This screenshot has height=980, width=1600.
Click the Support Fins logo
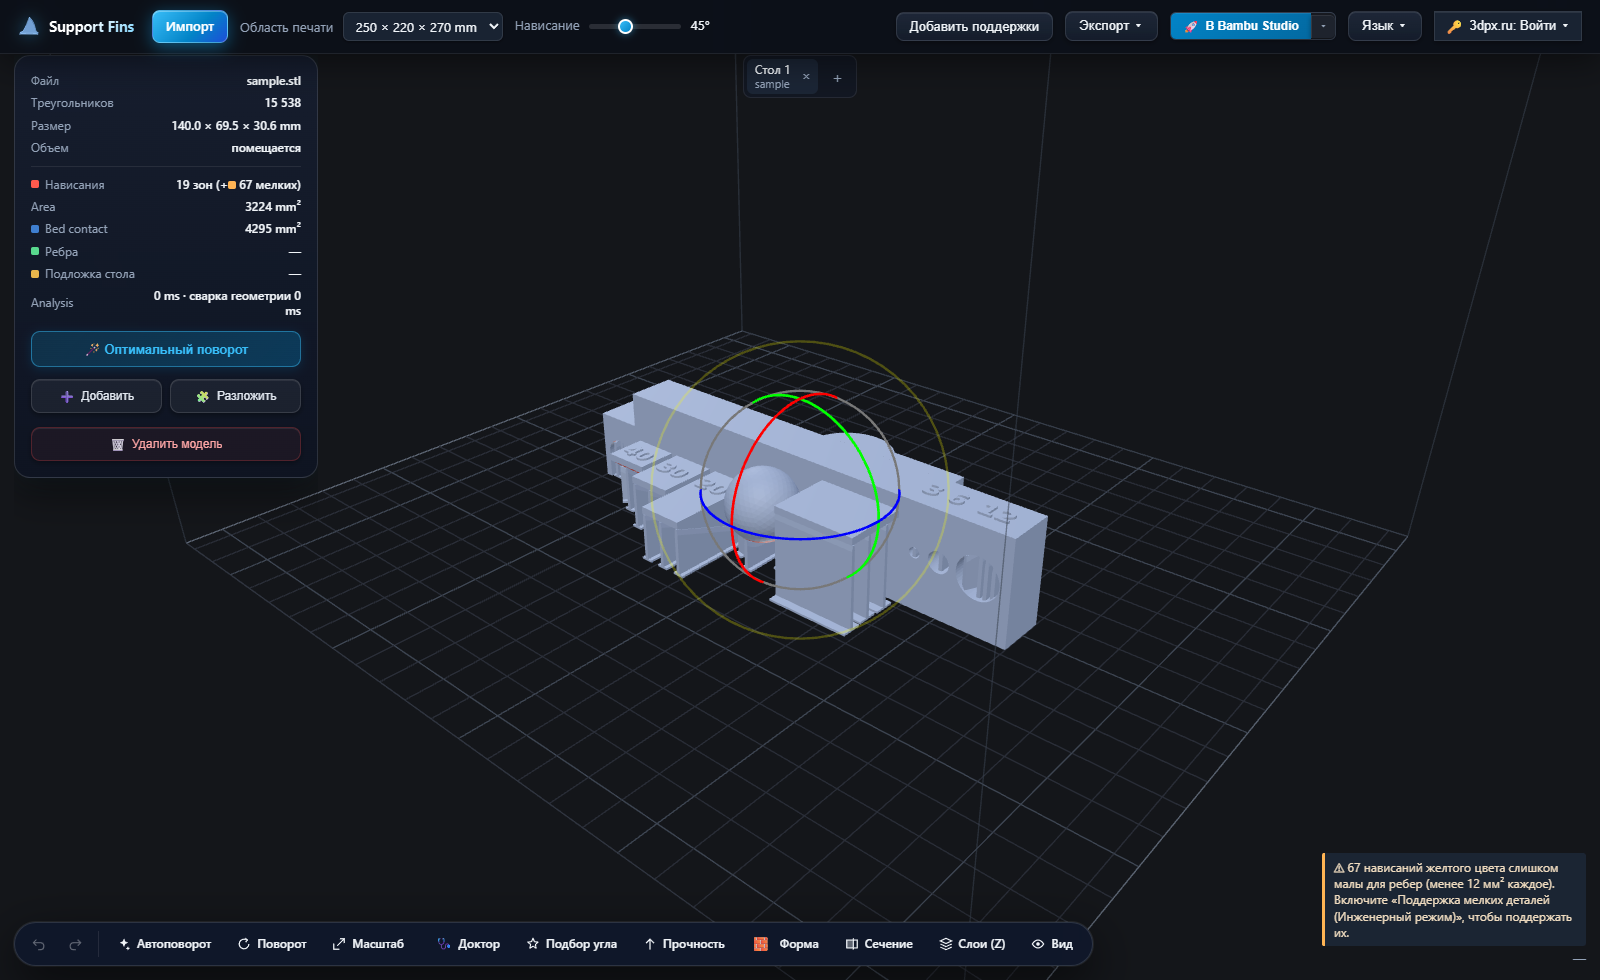point(77,27)
